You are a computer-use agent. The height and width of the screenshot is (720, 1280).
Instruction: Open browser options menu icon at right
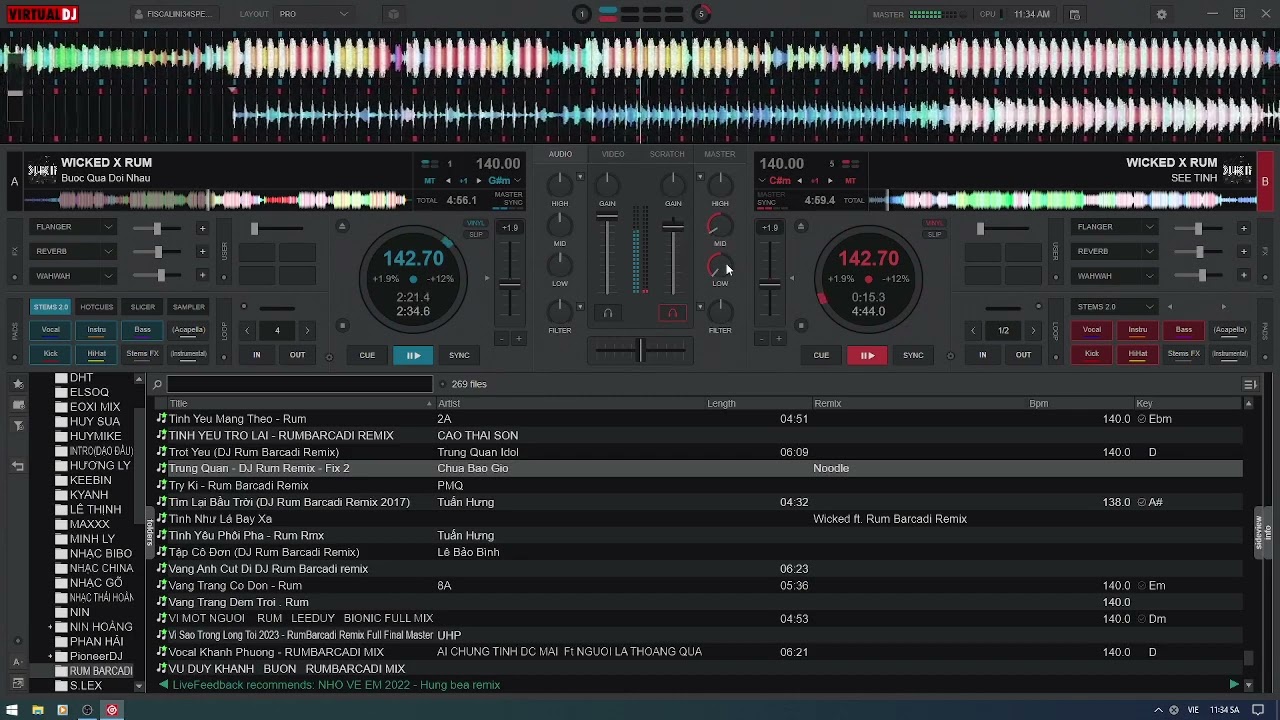[x=1250, y=384]
